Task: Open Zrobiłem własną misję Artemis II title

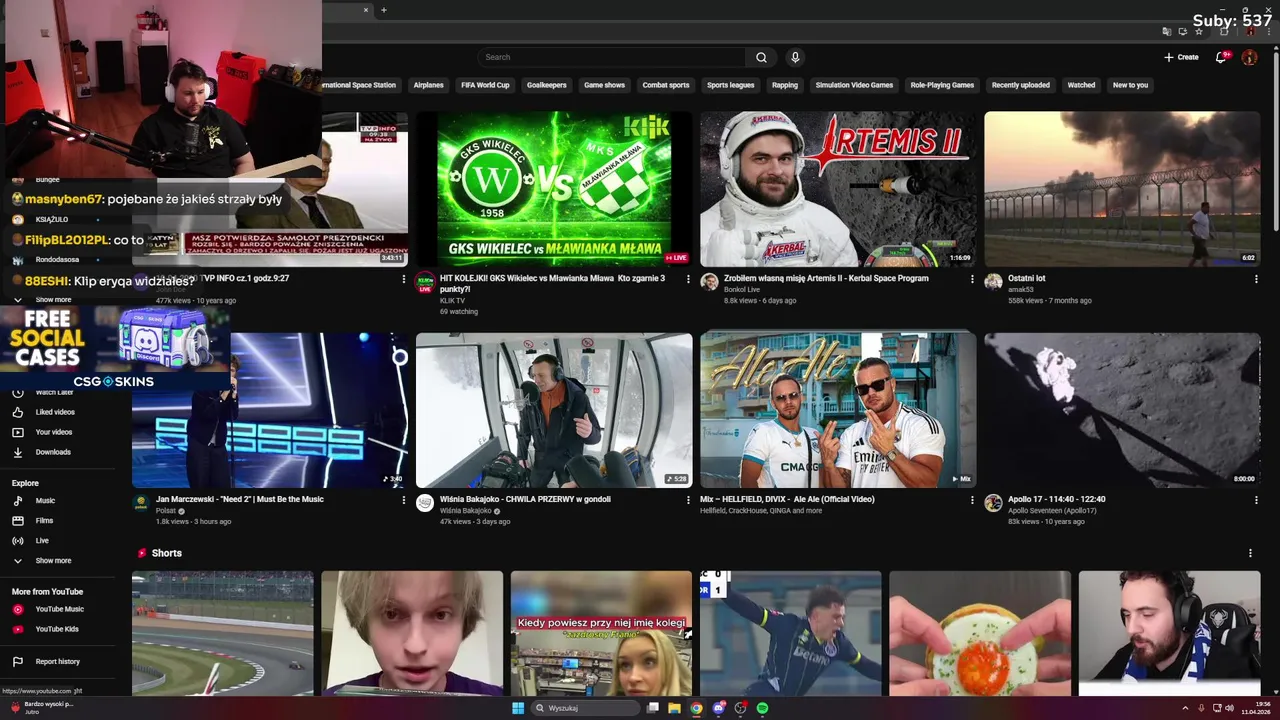Action: pyautogui.click(x=826, y=278)
